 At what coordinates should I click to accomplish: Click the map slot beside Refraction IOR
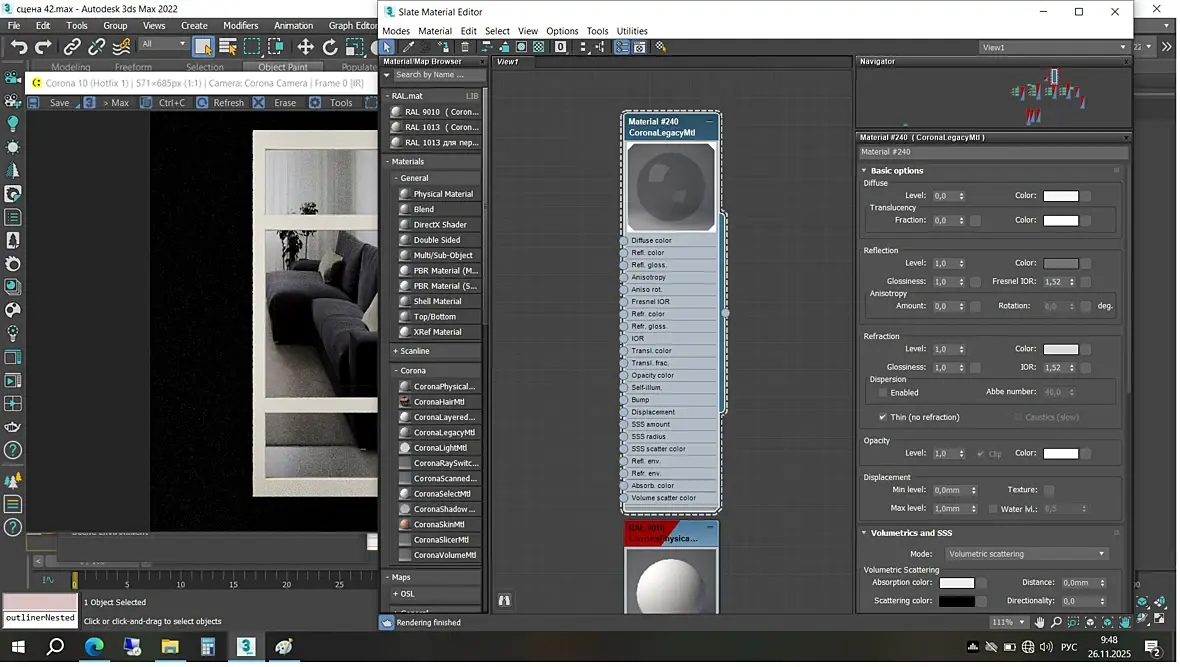(x=1086, y=367)
